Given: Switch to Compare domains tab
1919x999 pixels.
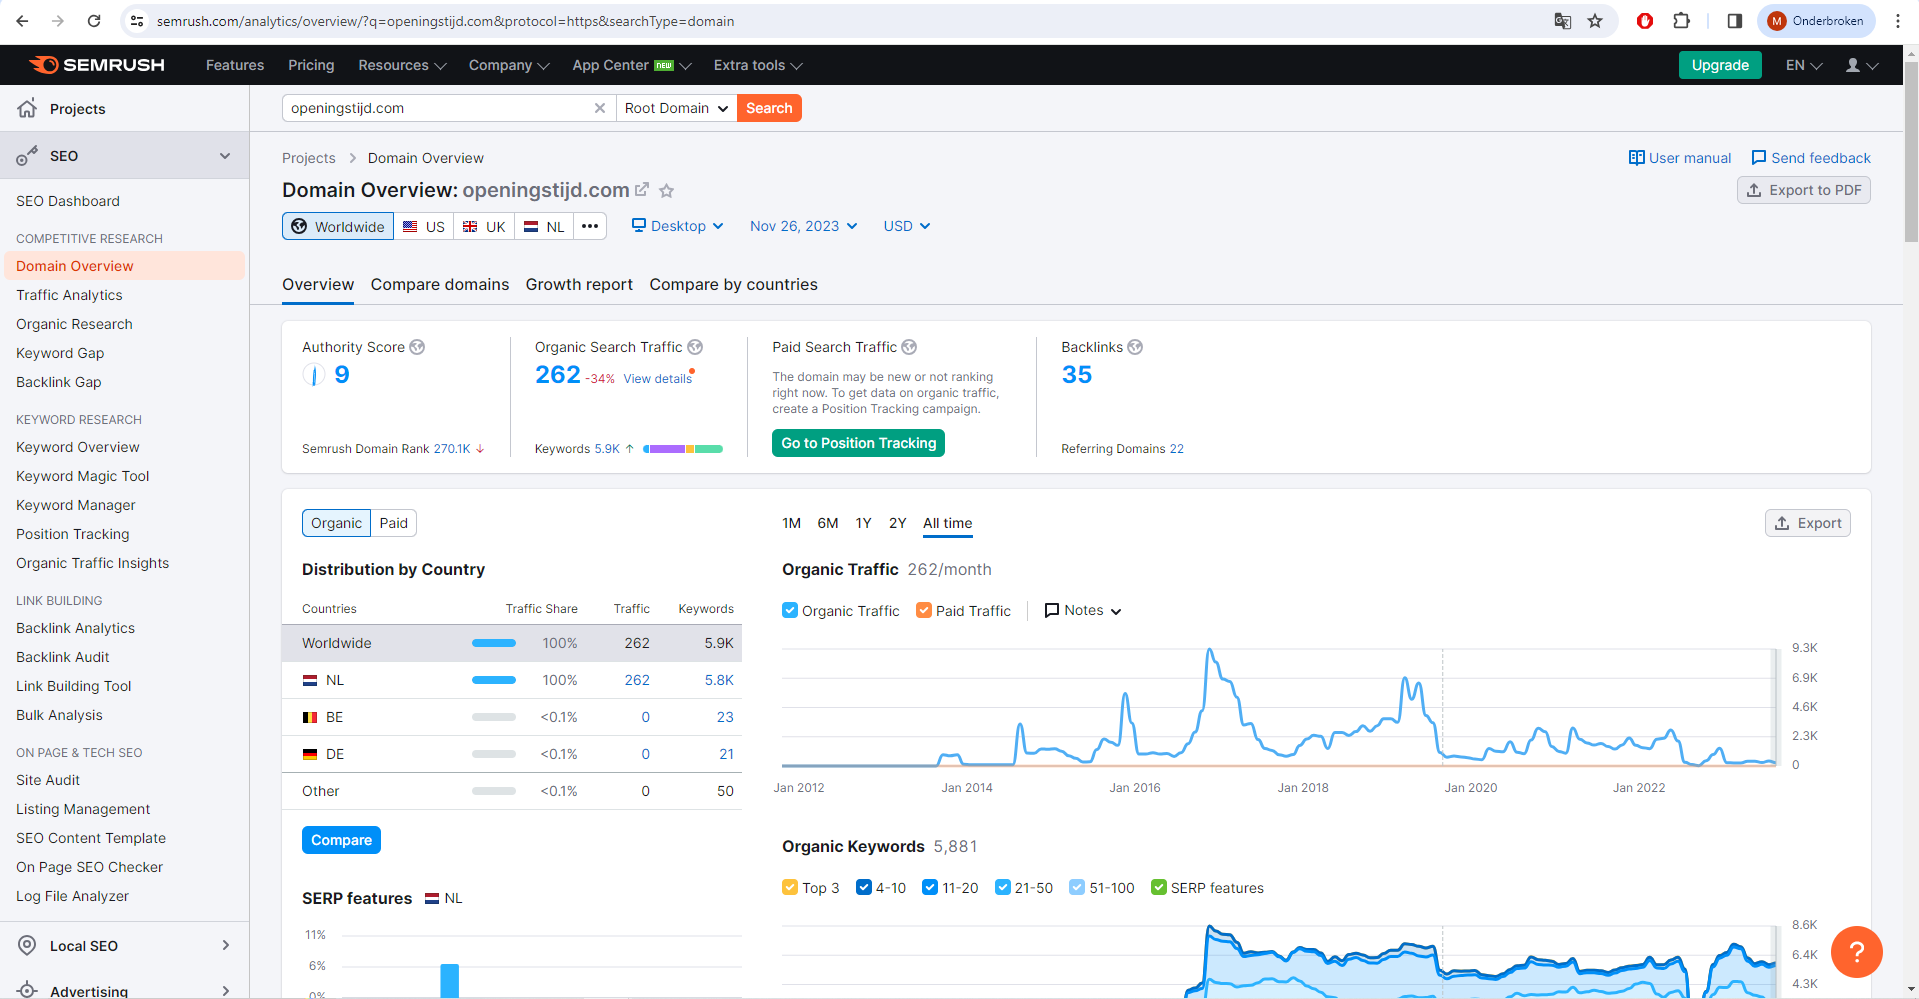Looking at the screenshot, I should [440, 285].
